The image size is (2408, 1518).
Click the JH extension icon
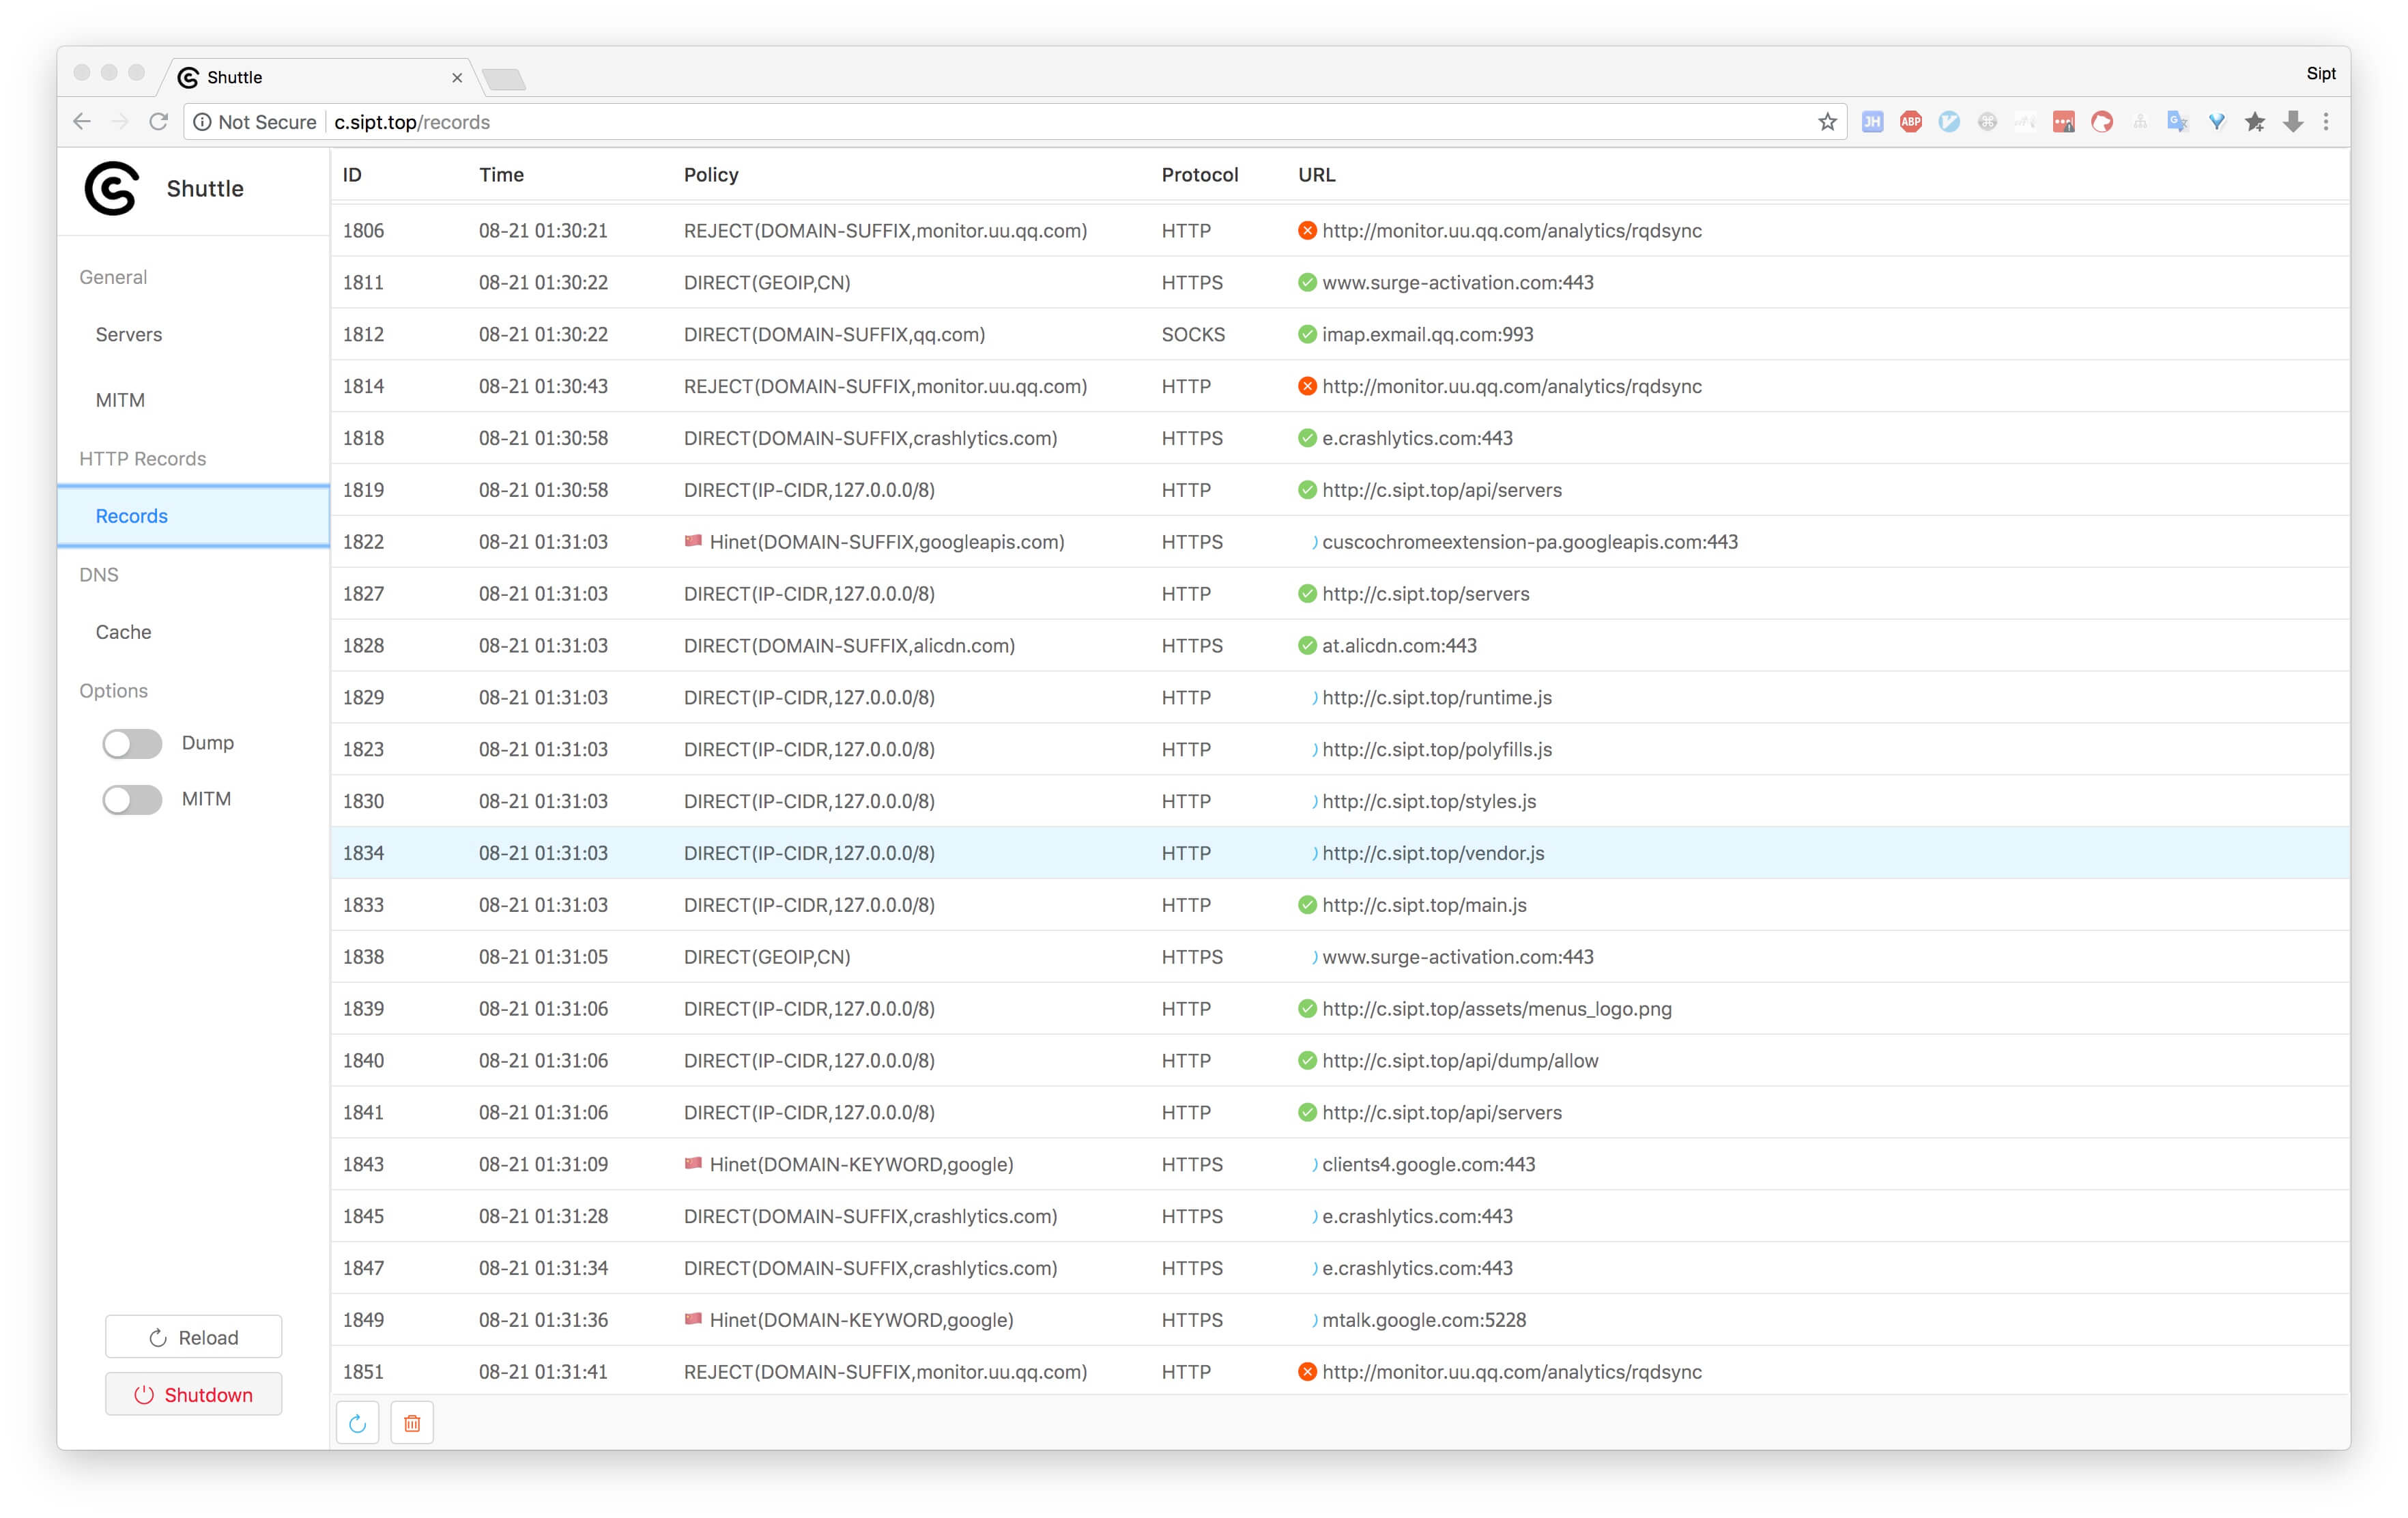tap(1872, 122)
